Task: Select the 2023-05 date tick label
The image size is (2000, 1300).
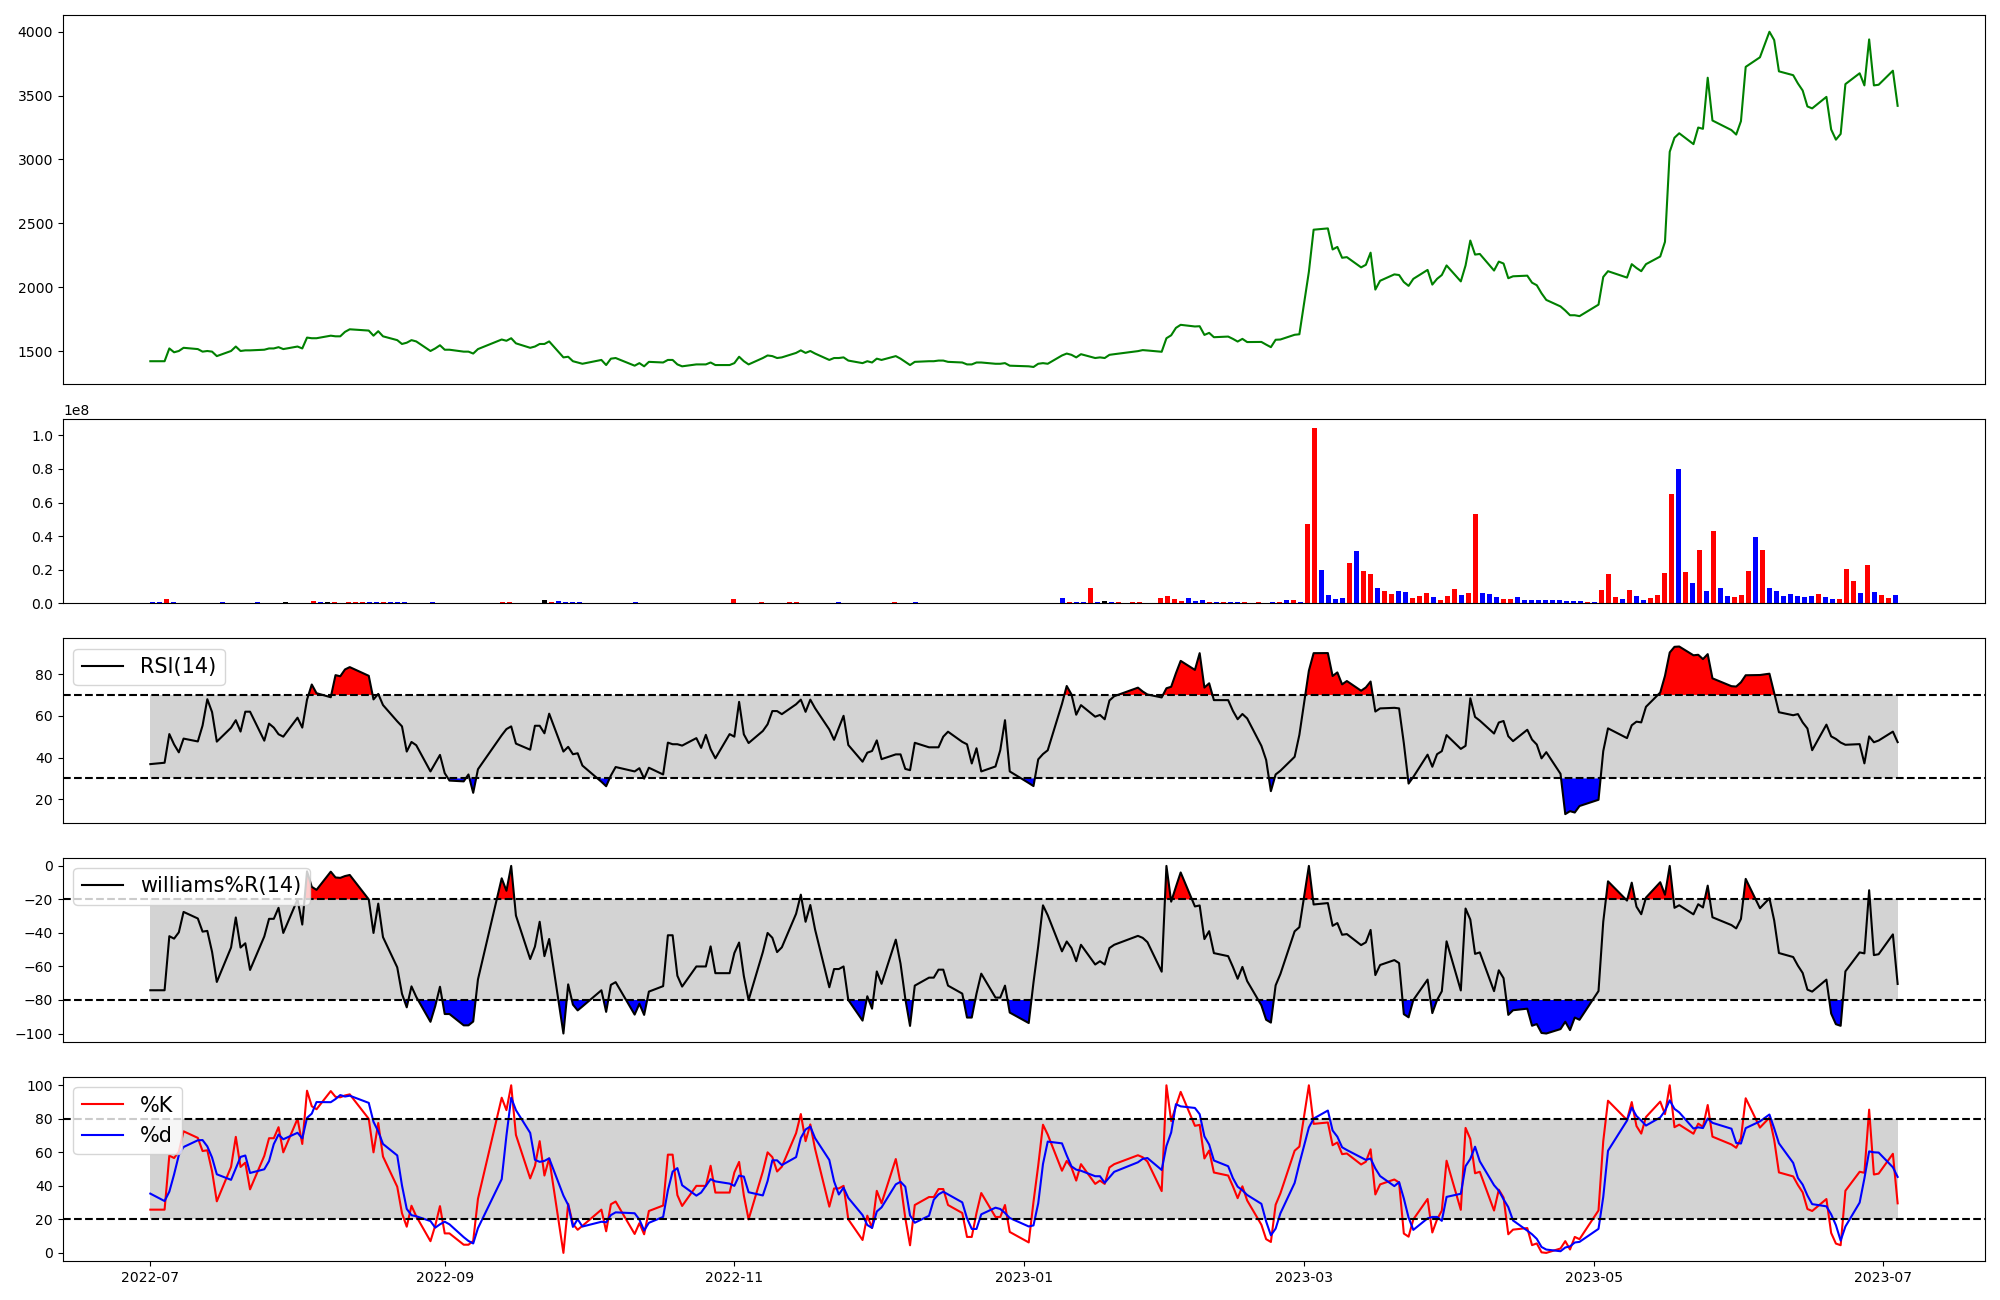Action: [x=1594, y=1277]
